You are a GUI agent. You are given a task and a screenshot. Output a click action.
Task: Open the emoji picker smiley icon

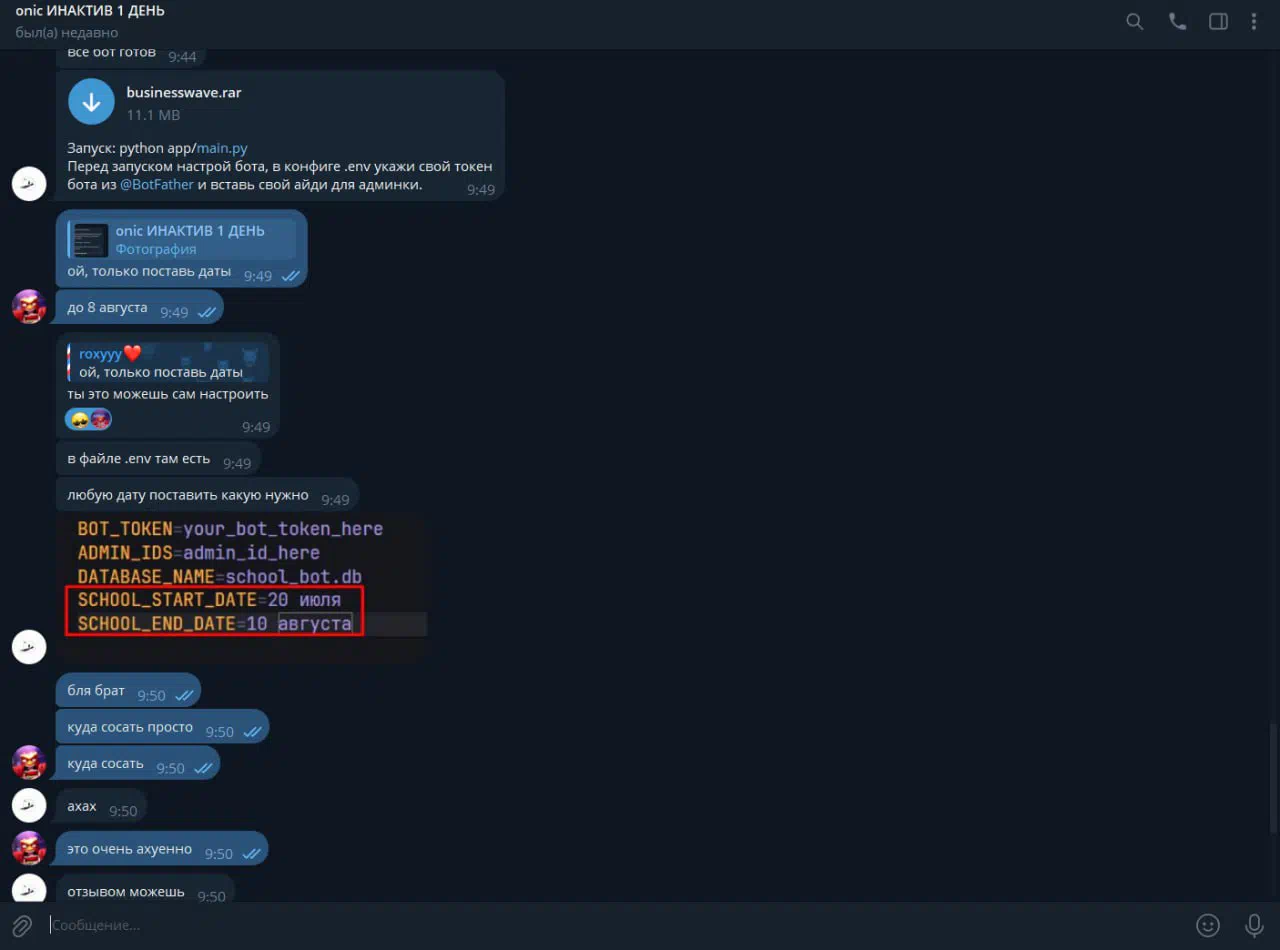pyautogui.click(x=1208, y=925)
